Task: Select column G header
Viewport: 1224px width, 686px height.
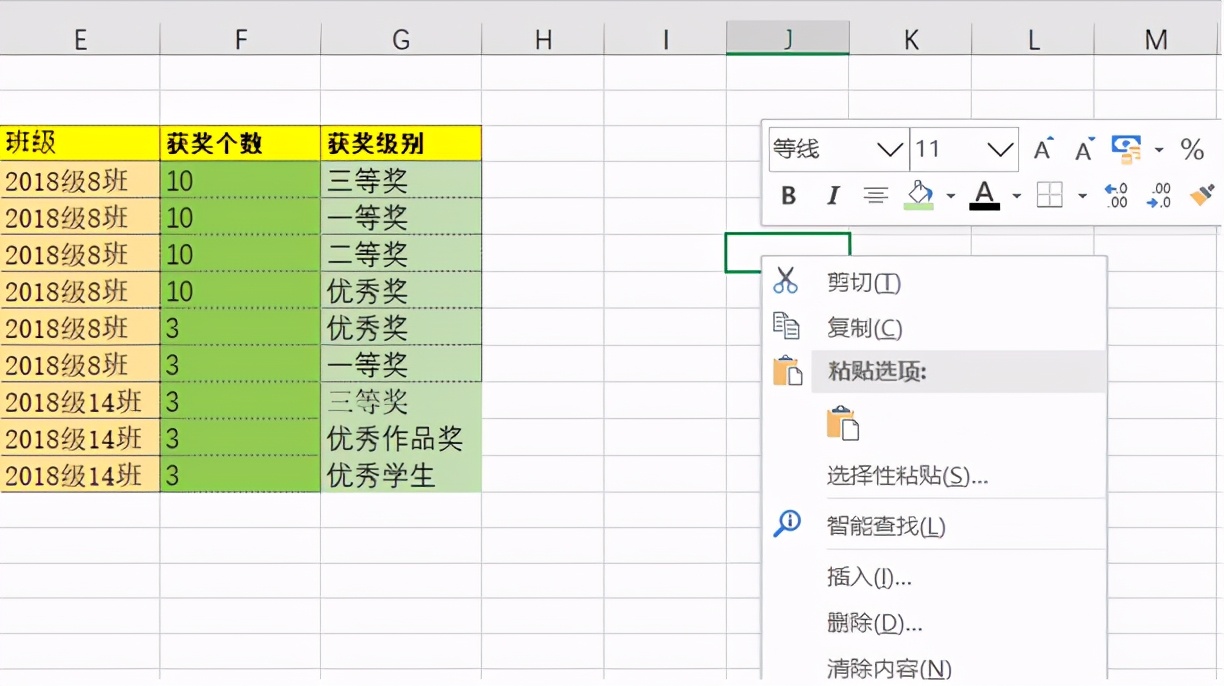Action: tap(401, 39)
